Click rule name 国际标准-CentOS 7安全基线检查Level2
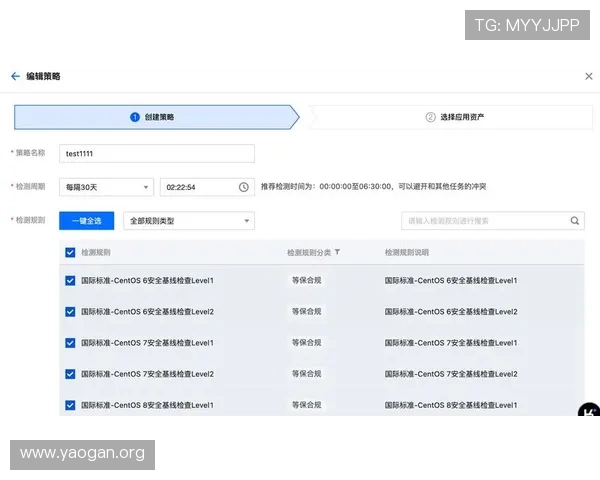This screenshot has width=600, height=480. point(147,374)
